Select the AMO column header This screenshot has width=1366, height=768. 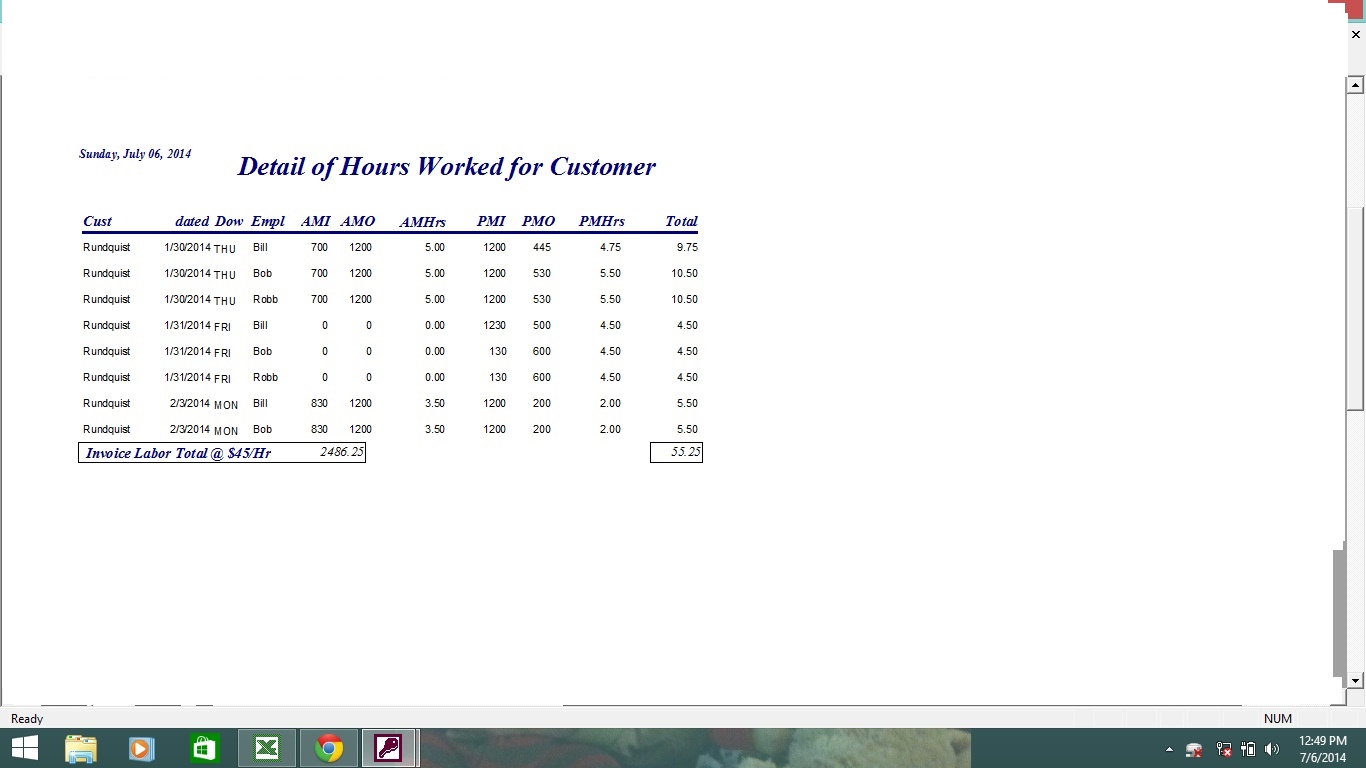[x=358, y=221]
